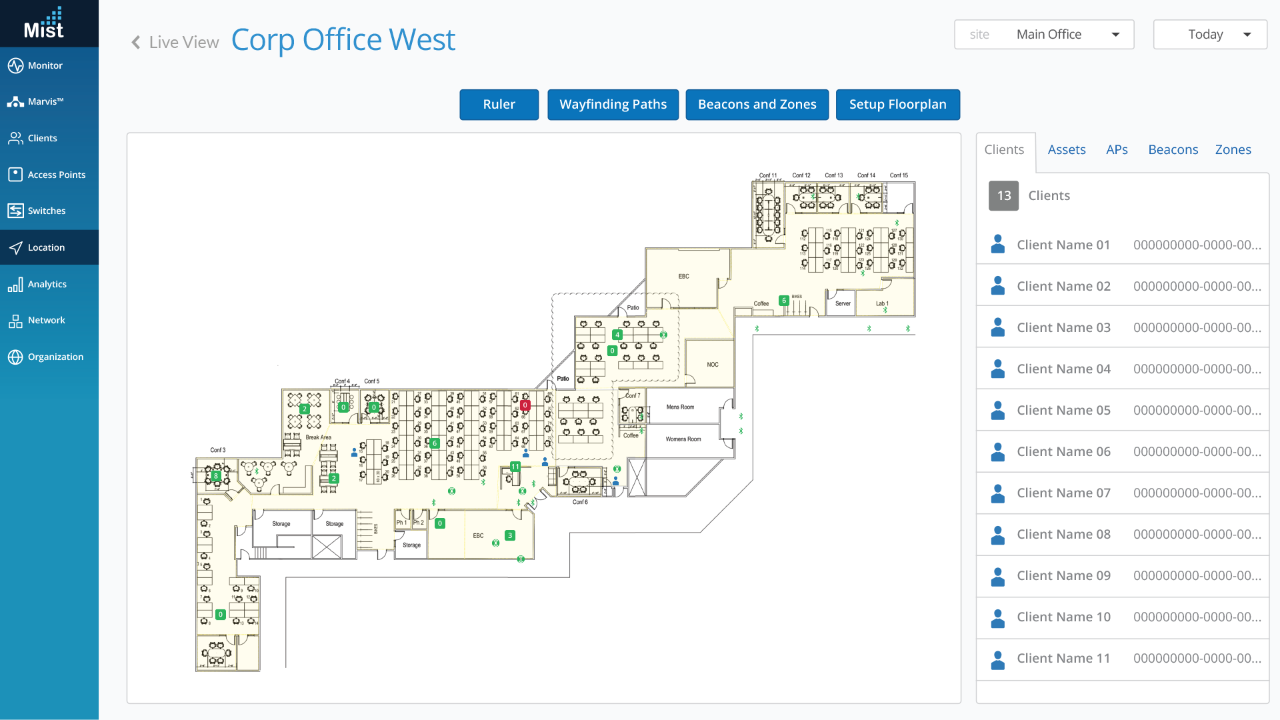Open Organization via the globe icon
This screenshot has width=1280, height=720.
15,357
